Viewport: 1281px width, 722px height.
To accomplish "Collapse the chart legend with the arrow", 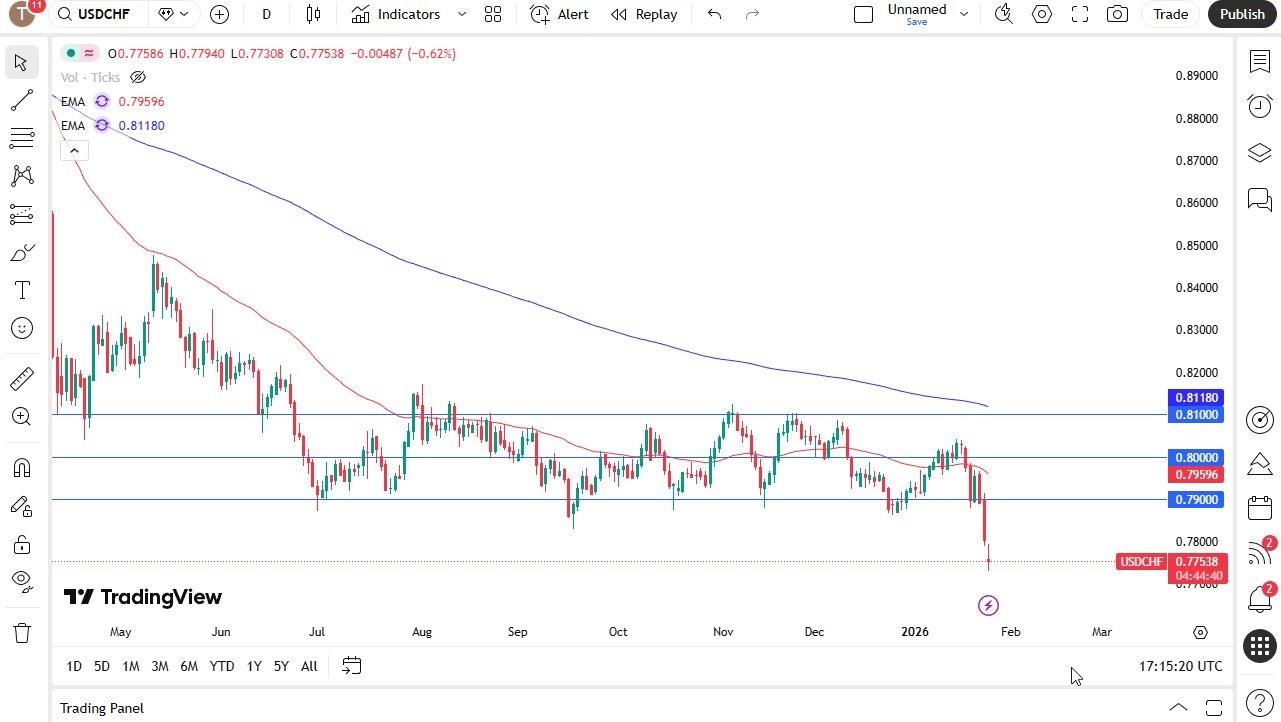I will [x=74, y=150].
